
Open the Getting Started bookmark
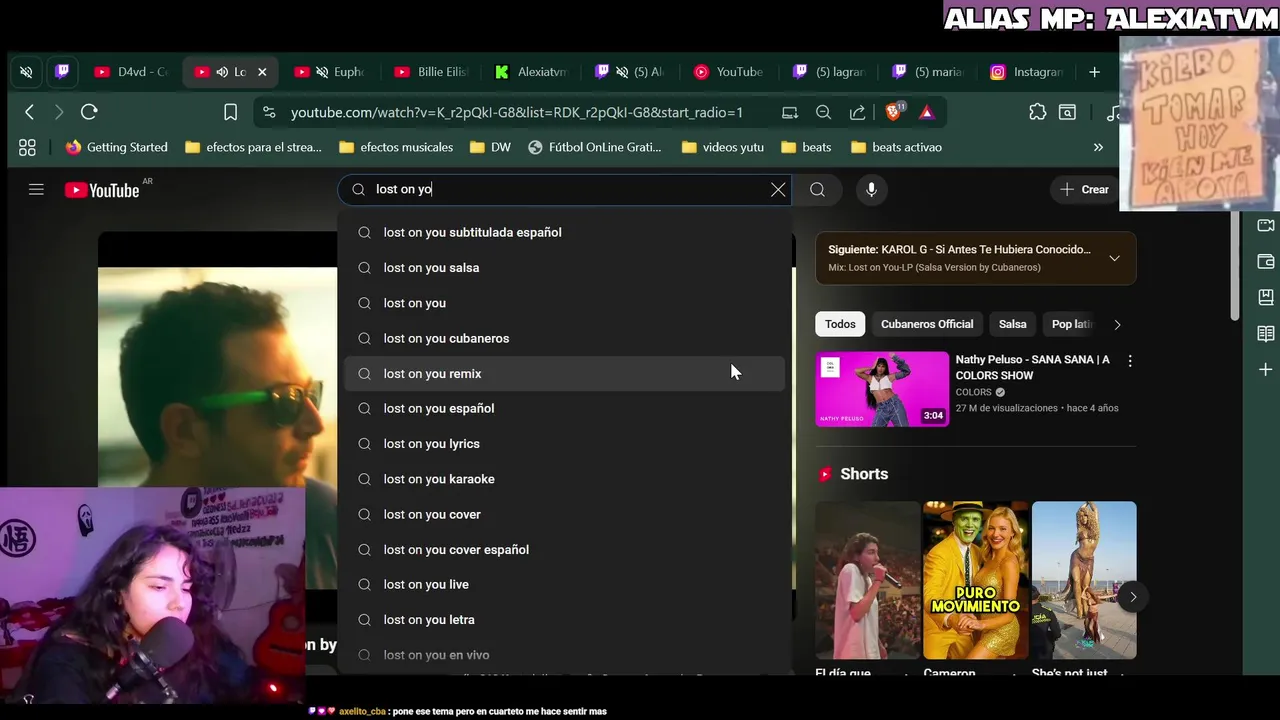click(x=116, y=147)
